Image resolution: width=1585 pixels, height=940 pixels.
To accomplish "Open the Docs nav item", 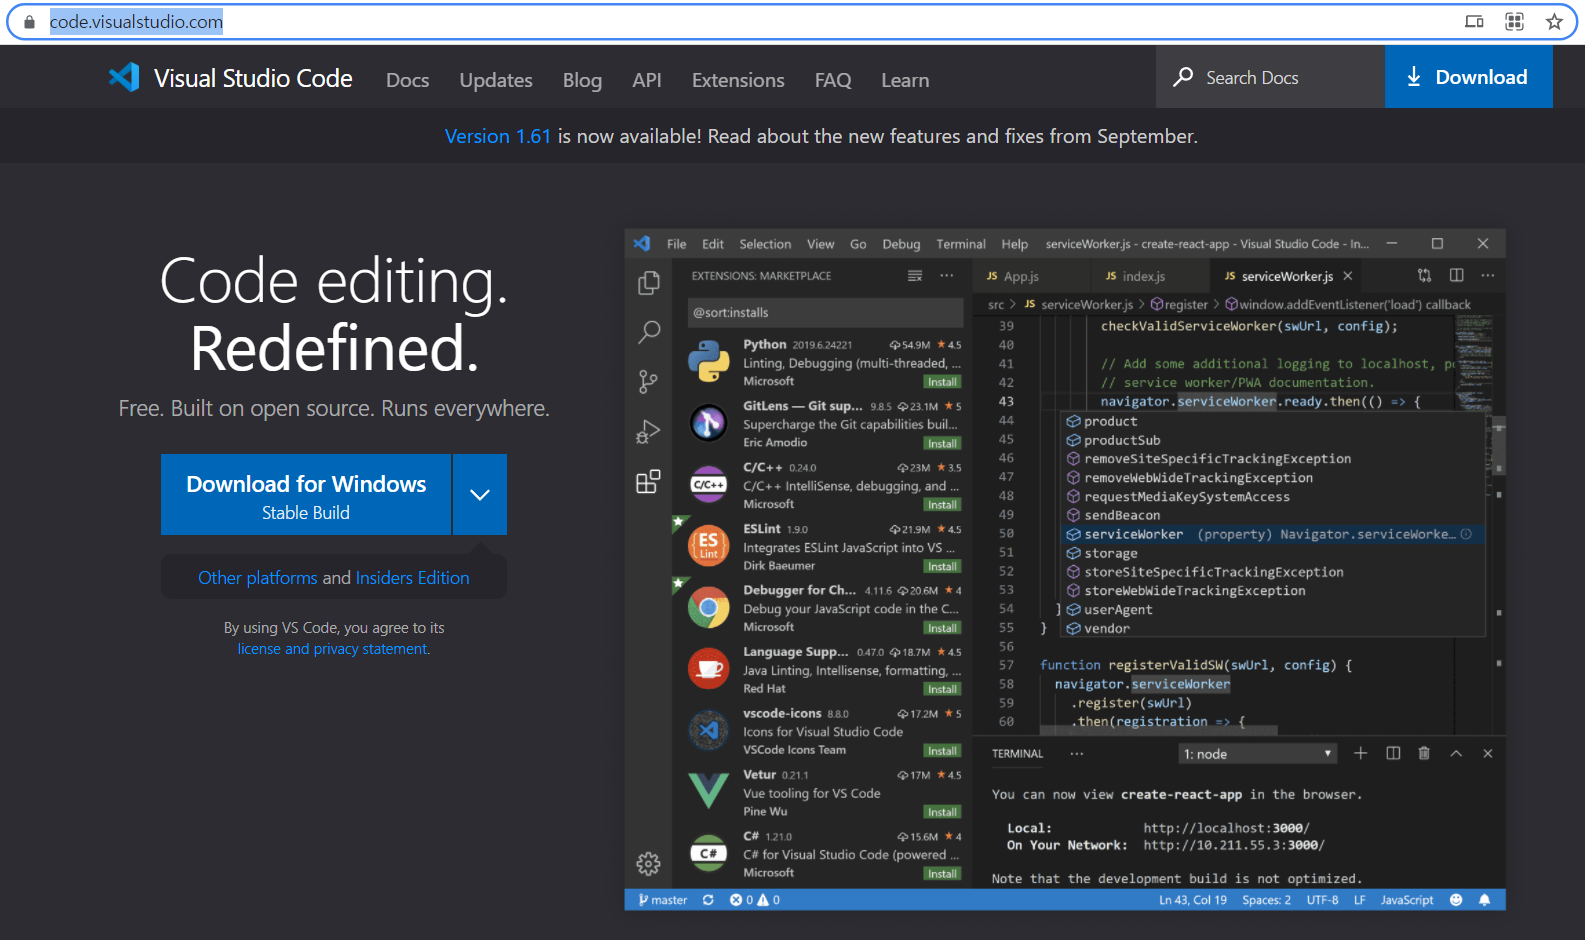I will point(408,80).
